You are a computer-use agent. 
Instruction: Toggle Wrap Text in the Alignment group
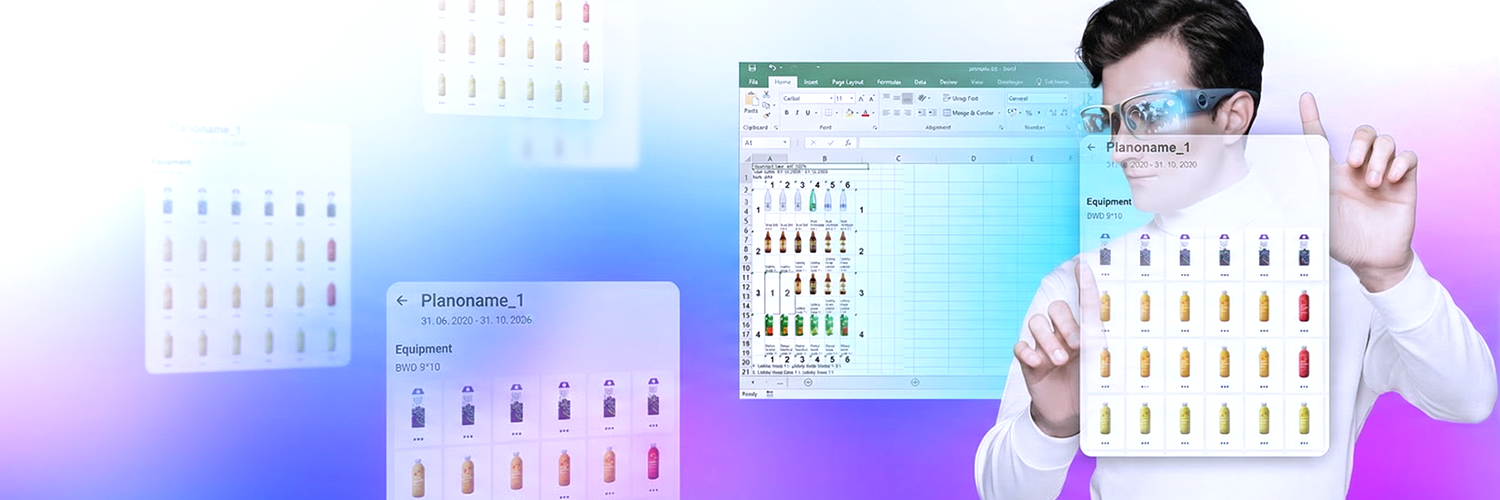[x=960, y=98]
